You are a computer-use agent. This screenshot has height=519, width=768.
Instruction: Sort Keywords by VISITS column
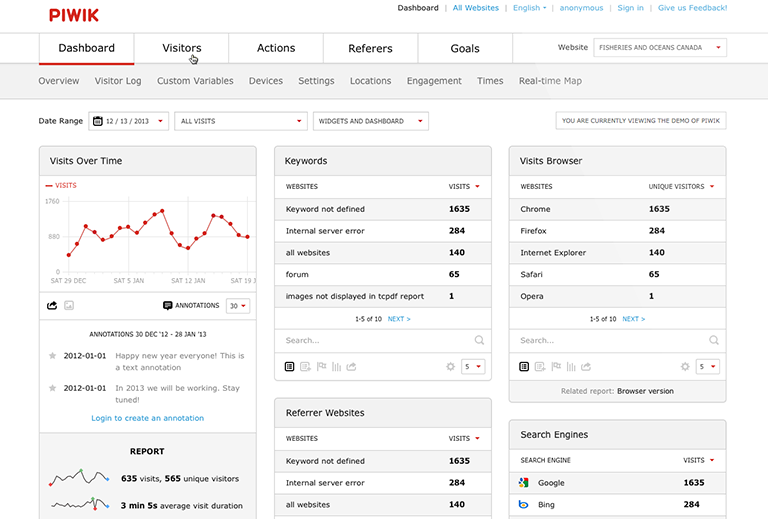[464, 187]
